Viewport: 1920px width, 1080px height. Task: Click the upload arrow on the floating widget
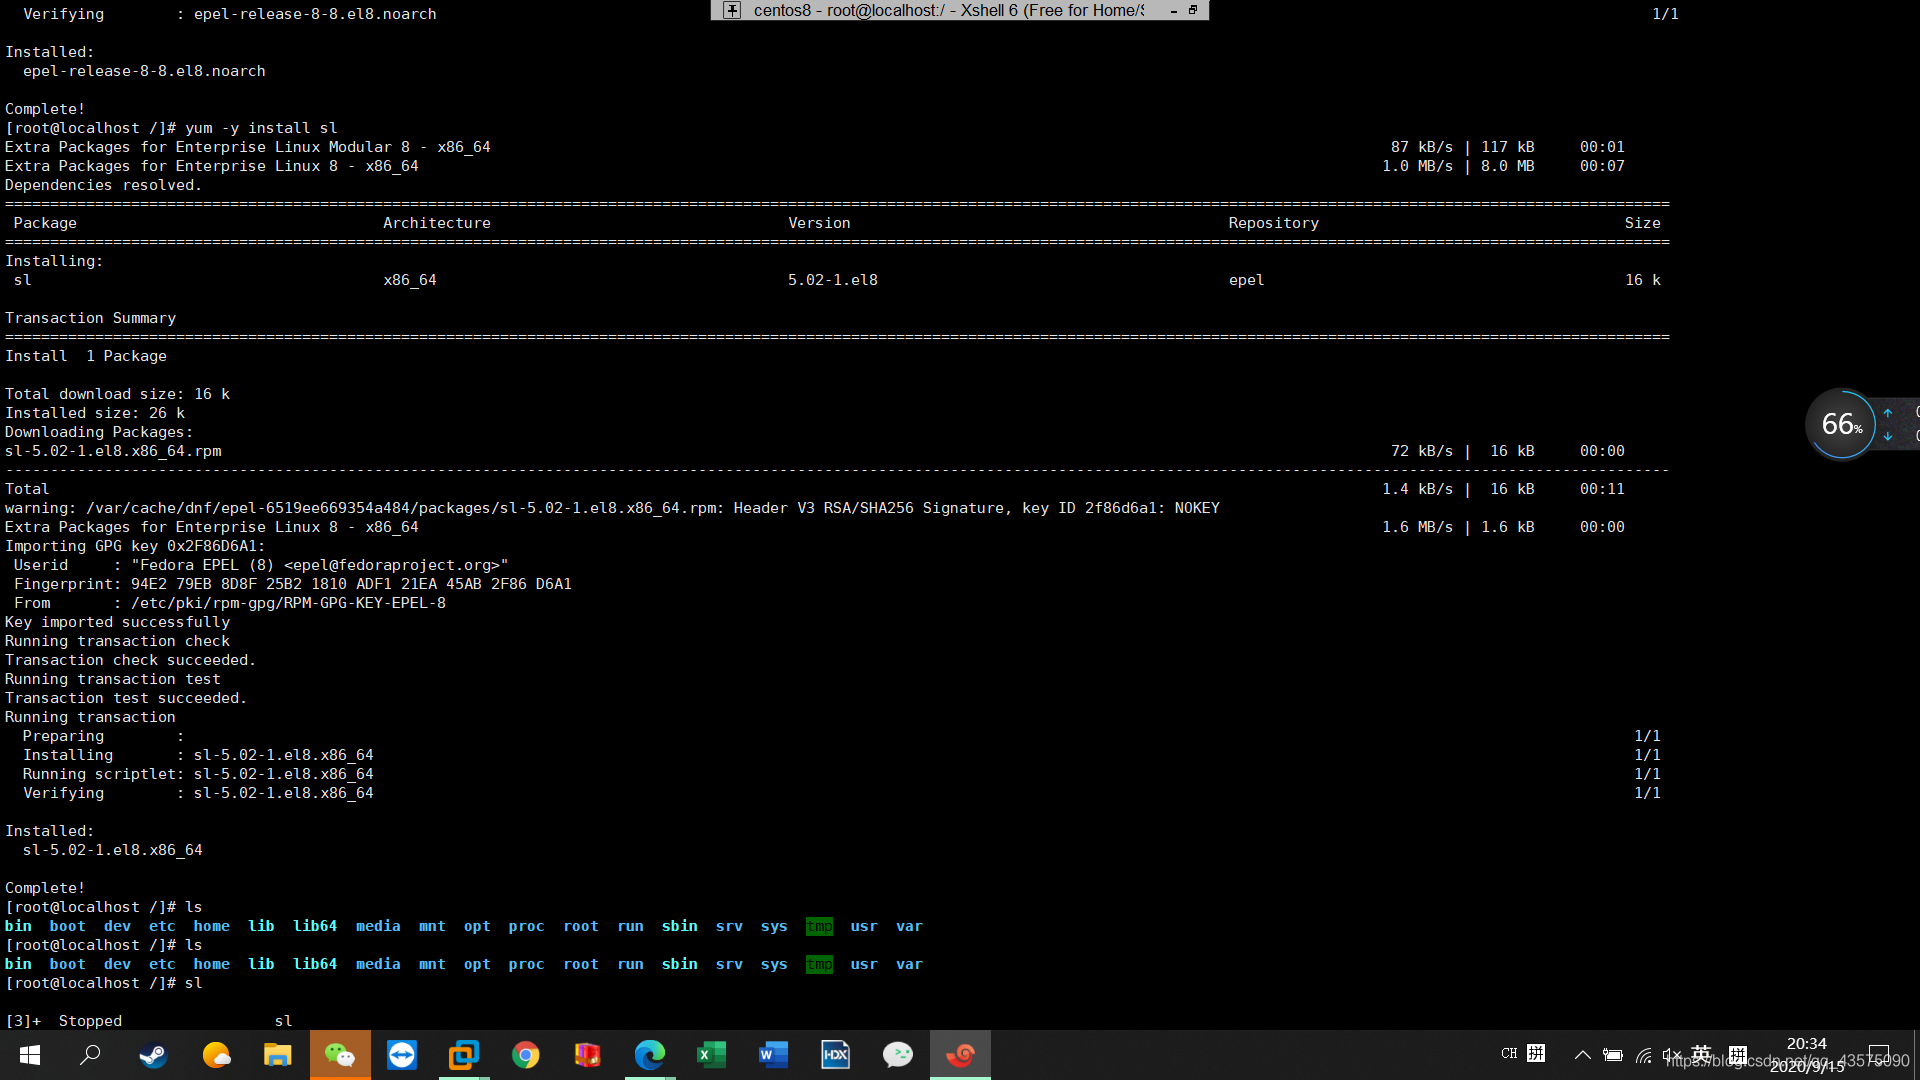(x=1888, y=412)
